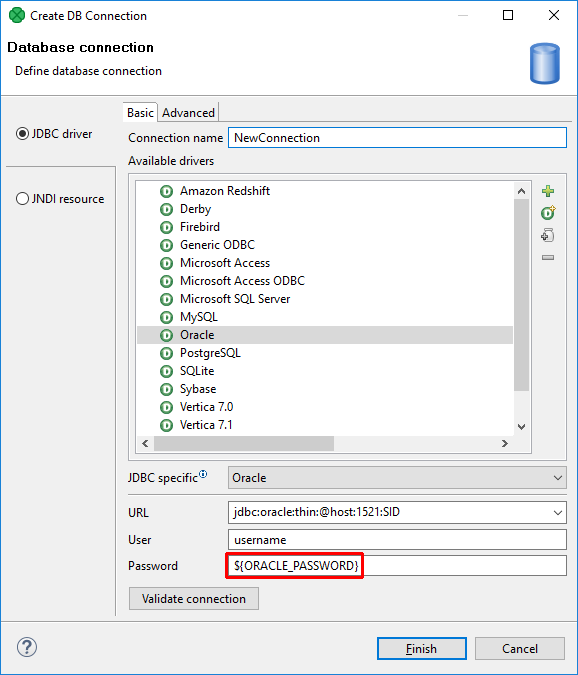Click the Generic ODBC driver icon
578x675 pixels.
(x=167, y=245)
